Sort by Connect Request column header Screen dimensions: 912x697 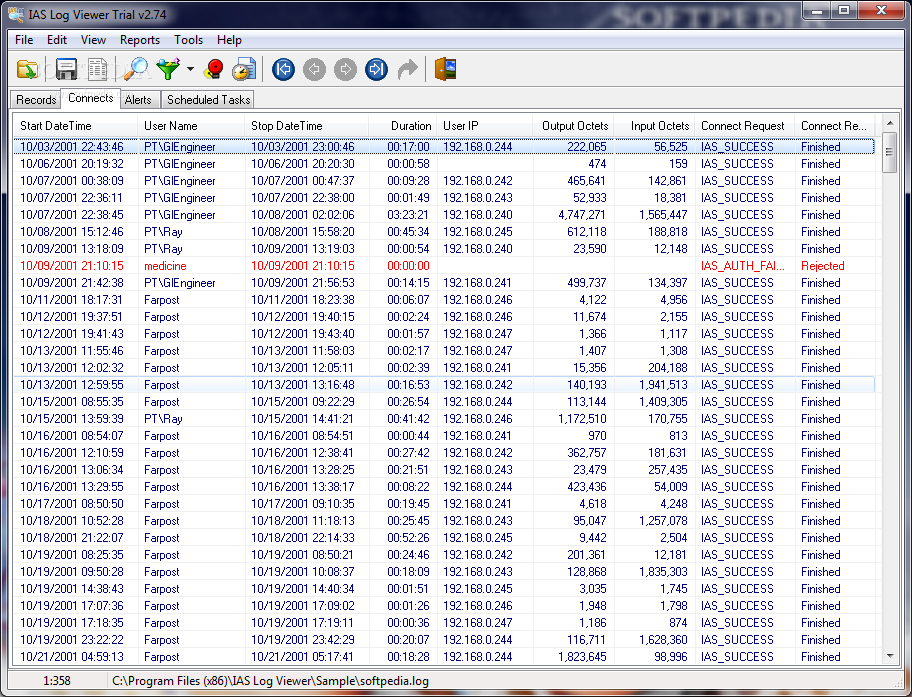pyautogui.click(x=744, y=126)
